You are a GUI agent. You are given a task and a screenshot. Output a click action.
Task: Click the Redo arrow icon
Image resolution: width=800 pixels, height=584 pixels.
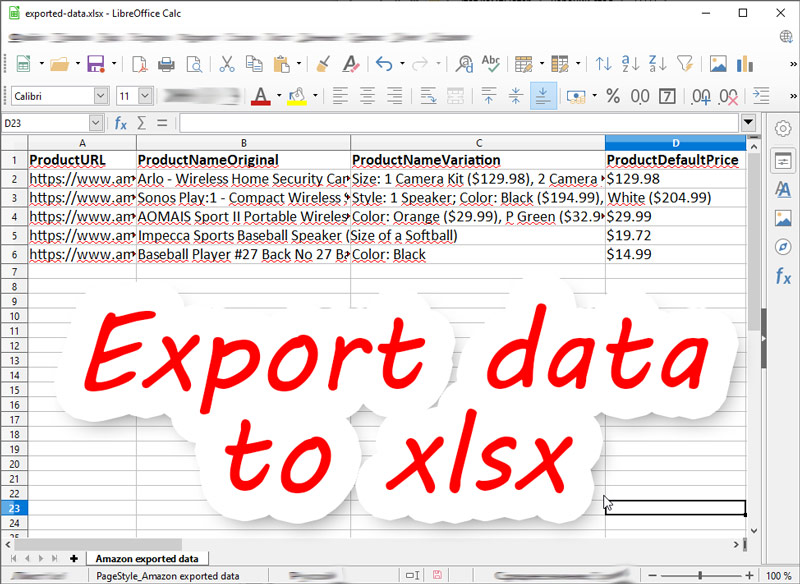pos(420,64)
